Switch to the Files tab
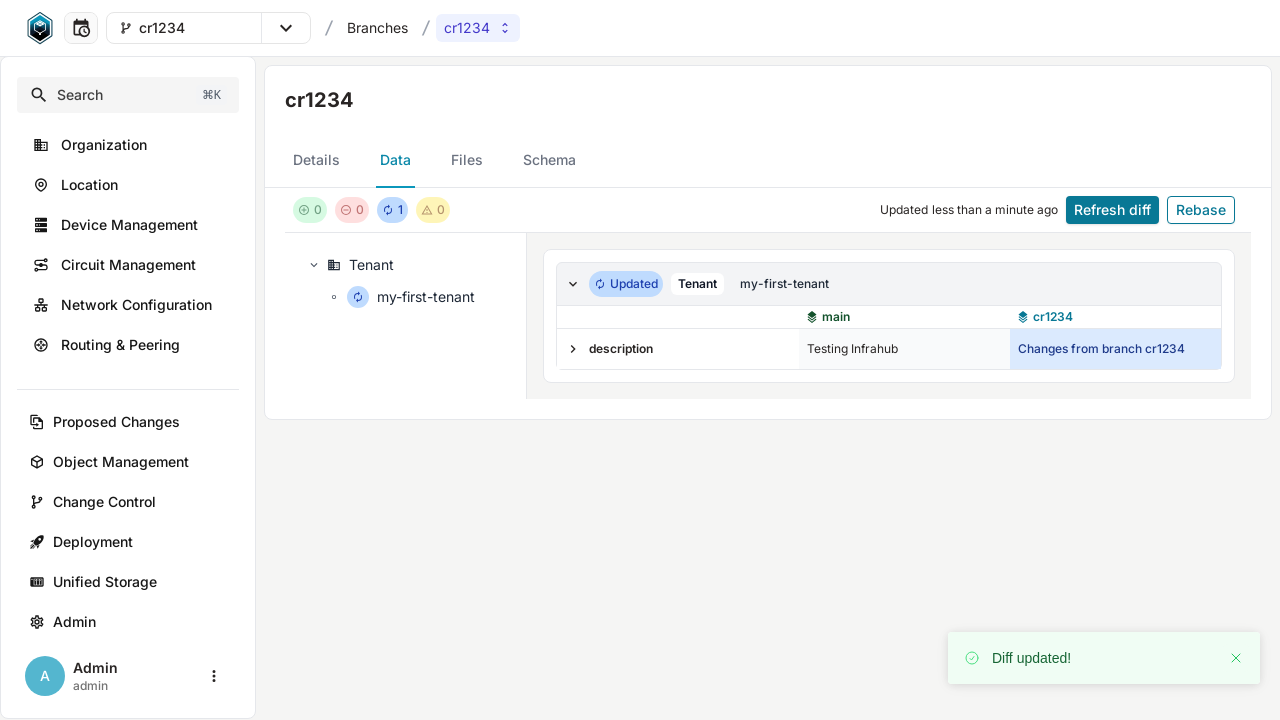Viewport: 1280px width, 720px height. click(466, 160)
